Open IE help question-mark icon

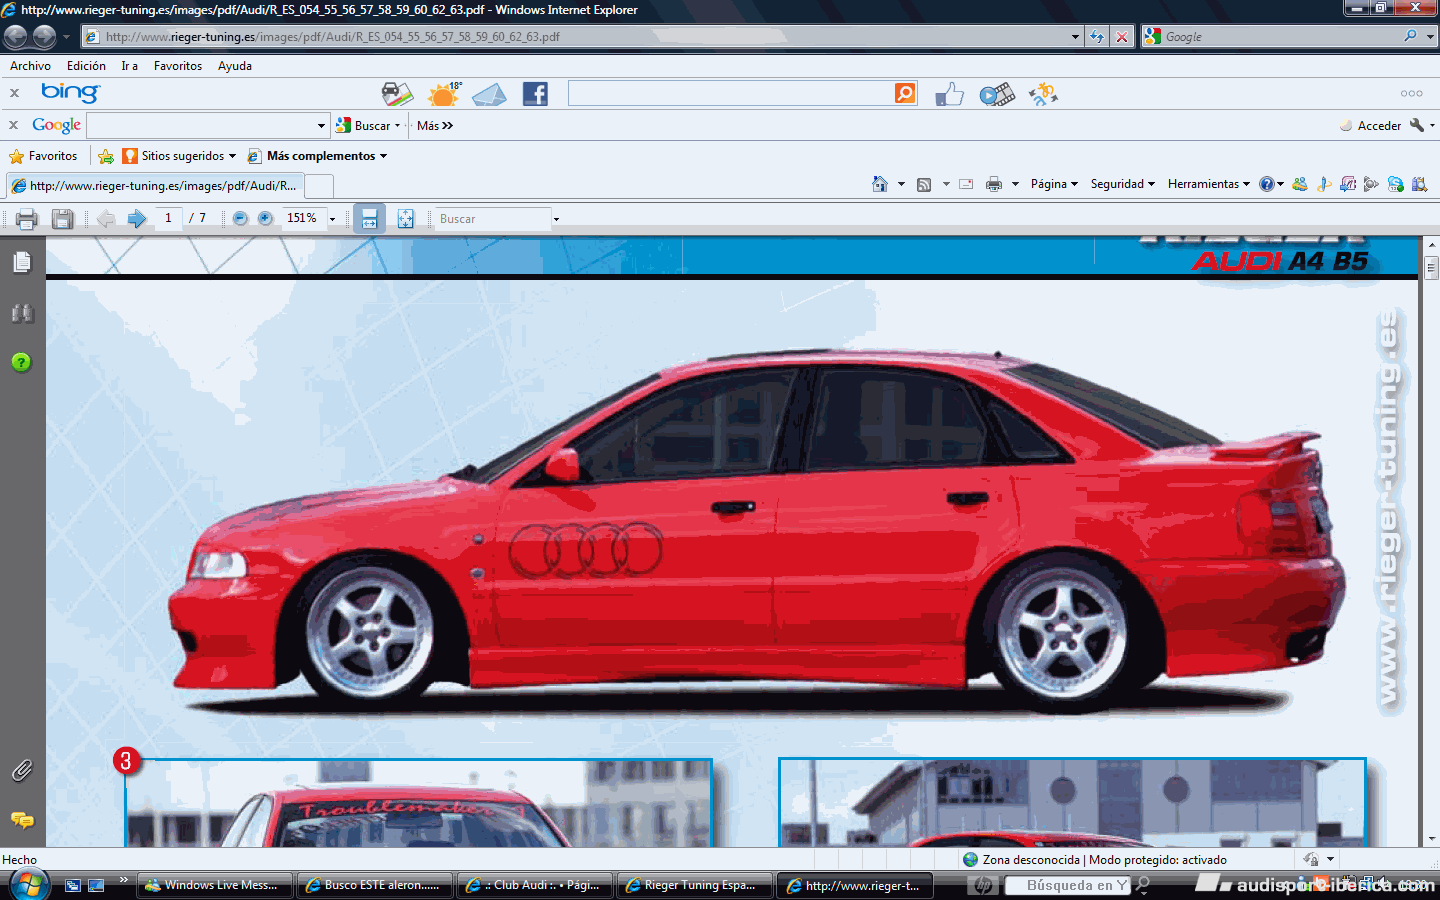click(1267, 184)
